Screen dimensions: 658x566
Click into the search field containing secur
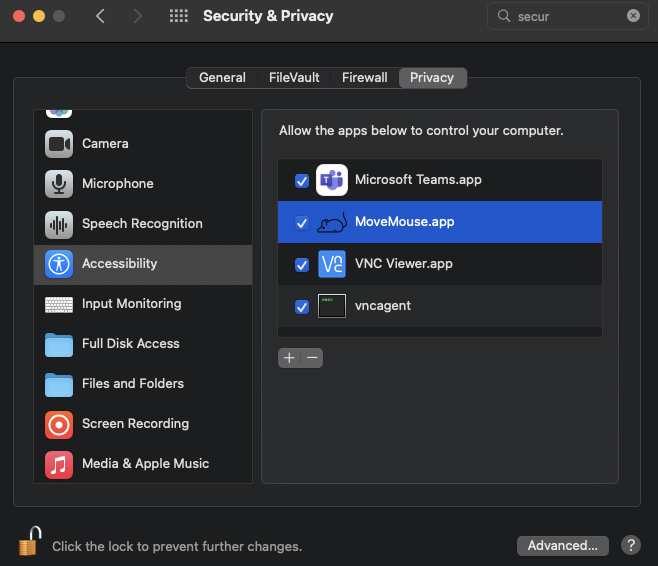pyautogui.click(x=567, y=16)
